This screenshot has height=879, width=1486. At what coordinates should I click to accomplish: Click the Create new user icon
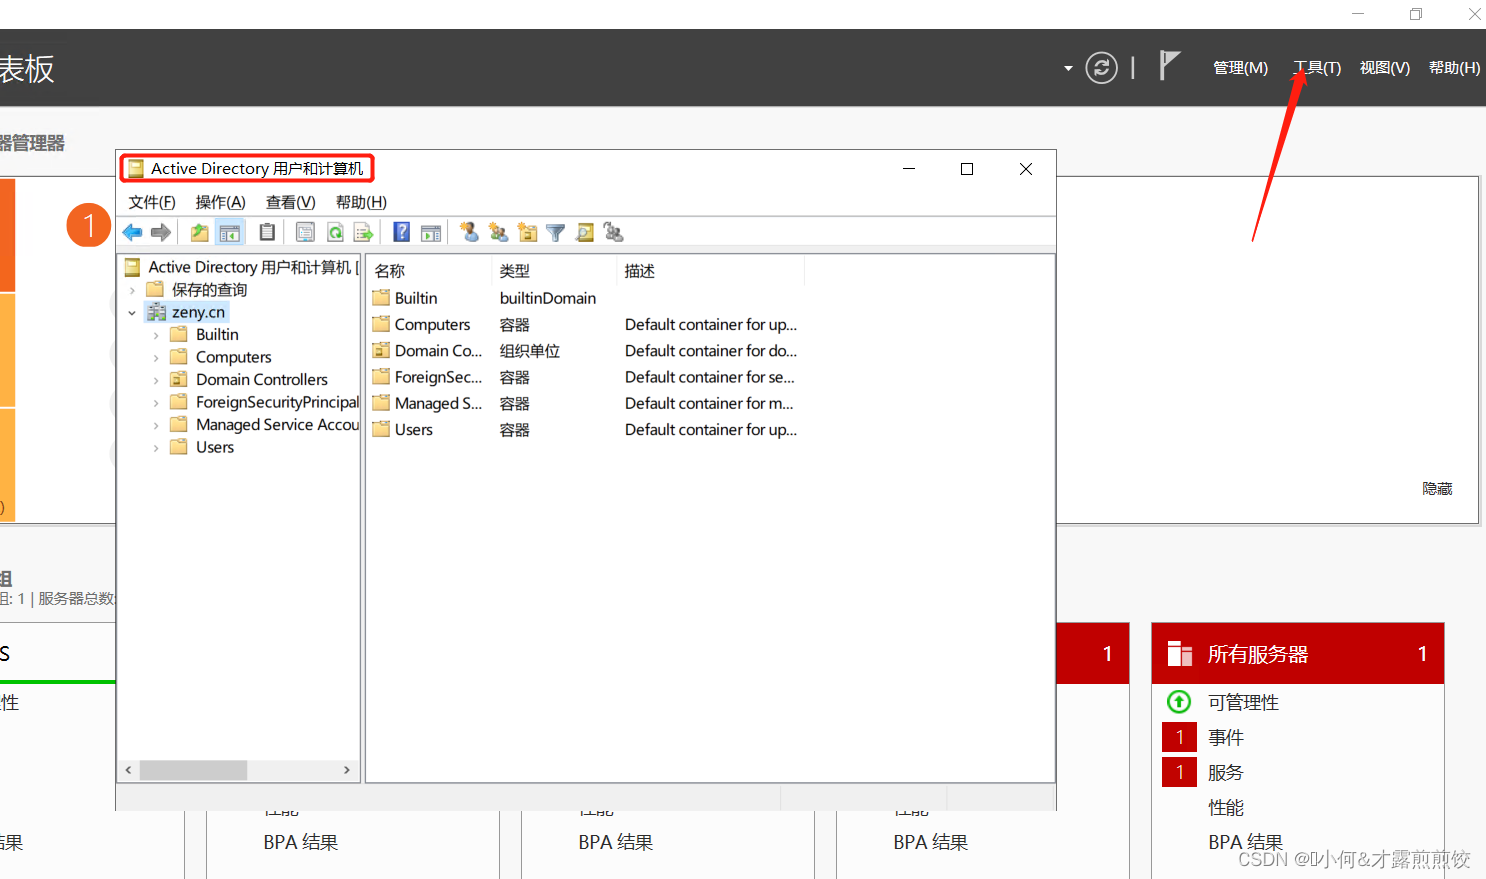[469, 233]
